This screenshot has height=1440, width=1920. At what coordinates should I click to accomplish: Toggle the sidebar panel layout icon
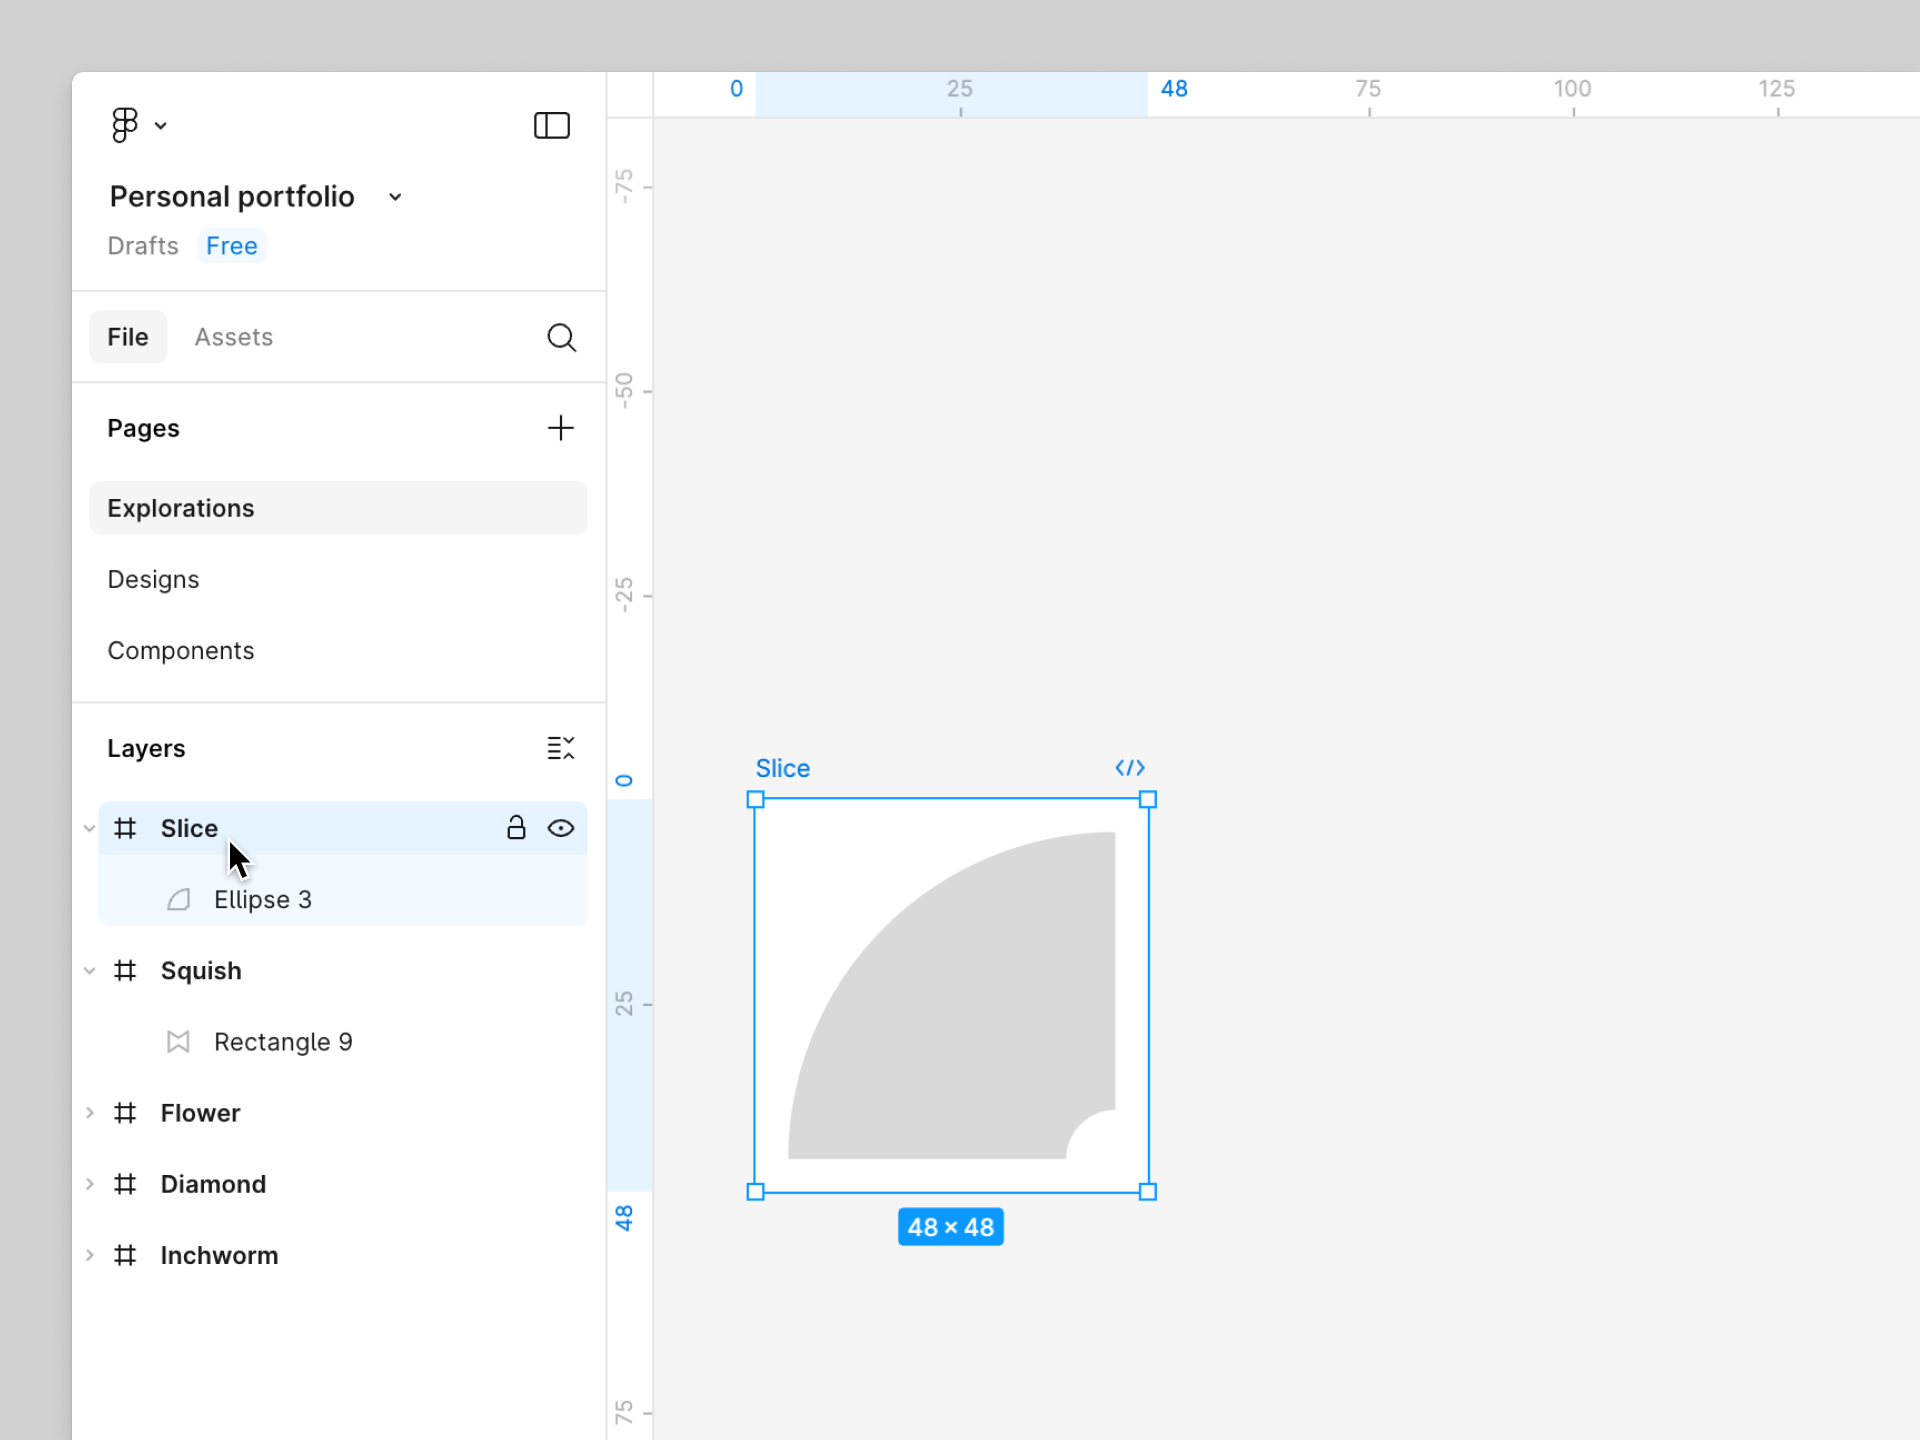pyautogui.click(x=551, y=125)
